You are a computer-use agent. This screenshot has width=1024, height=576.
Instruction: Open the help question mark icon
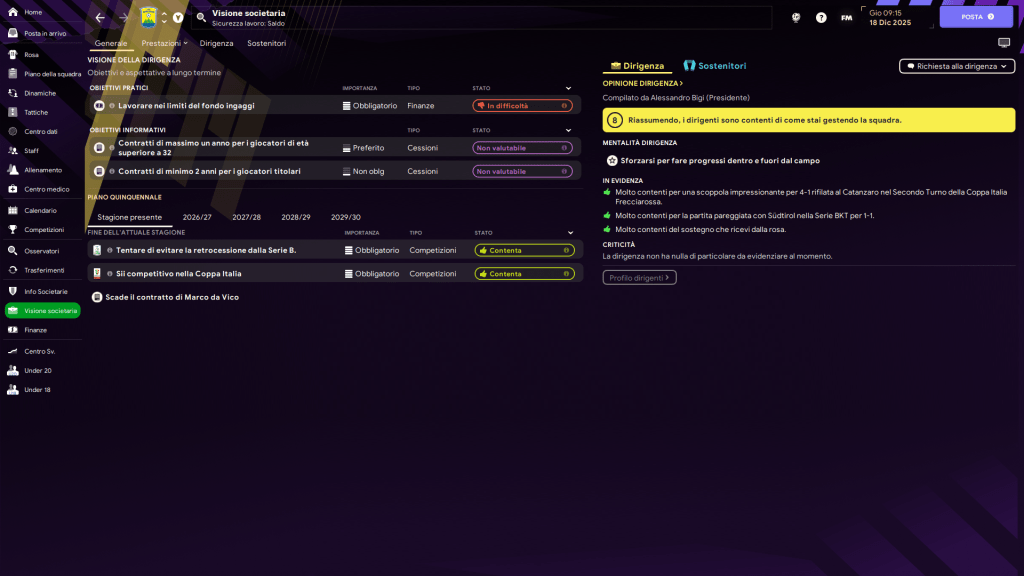821,18
